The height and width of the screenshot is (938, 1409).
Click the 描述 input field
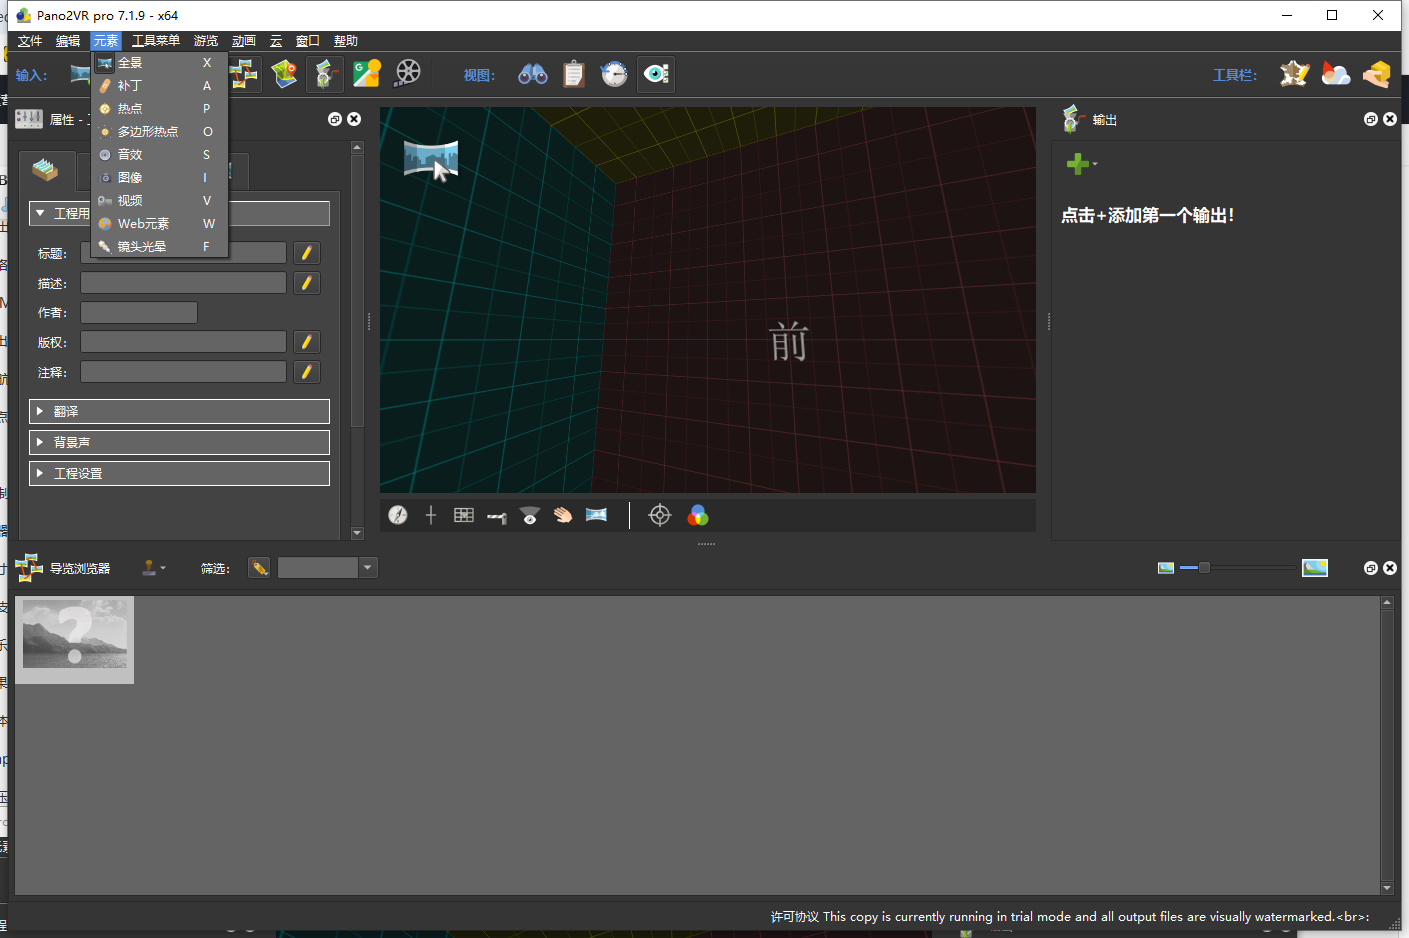pyautogui.click(x=183, y=283)
